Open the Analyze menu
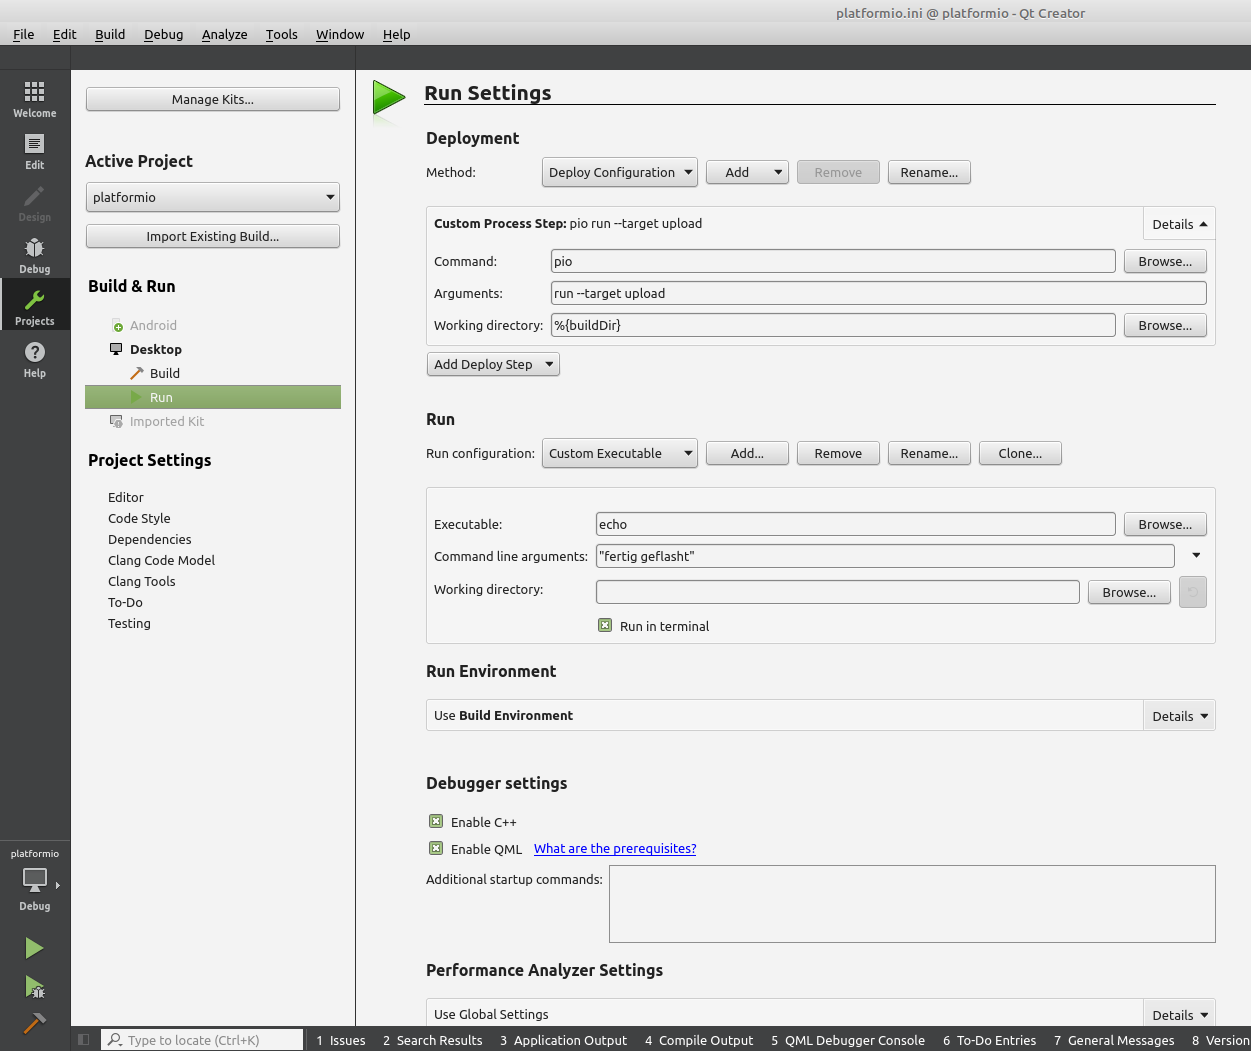This screenshot has height=1051, width=1251. 224,34
